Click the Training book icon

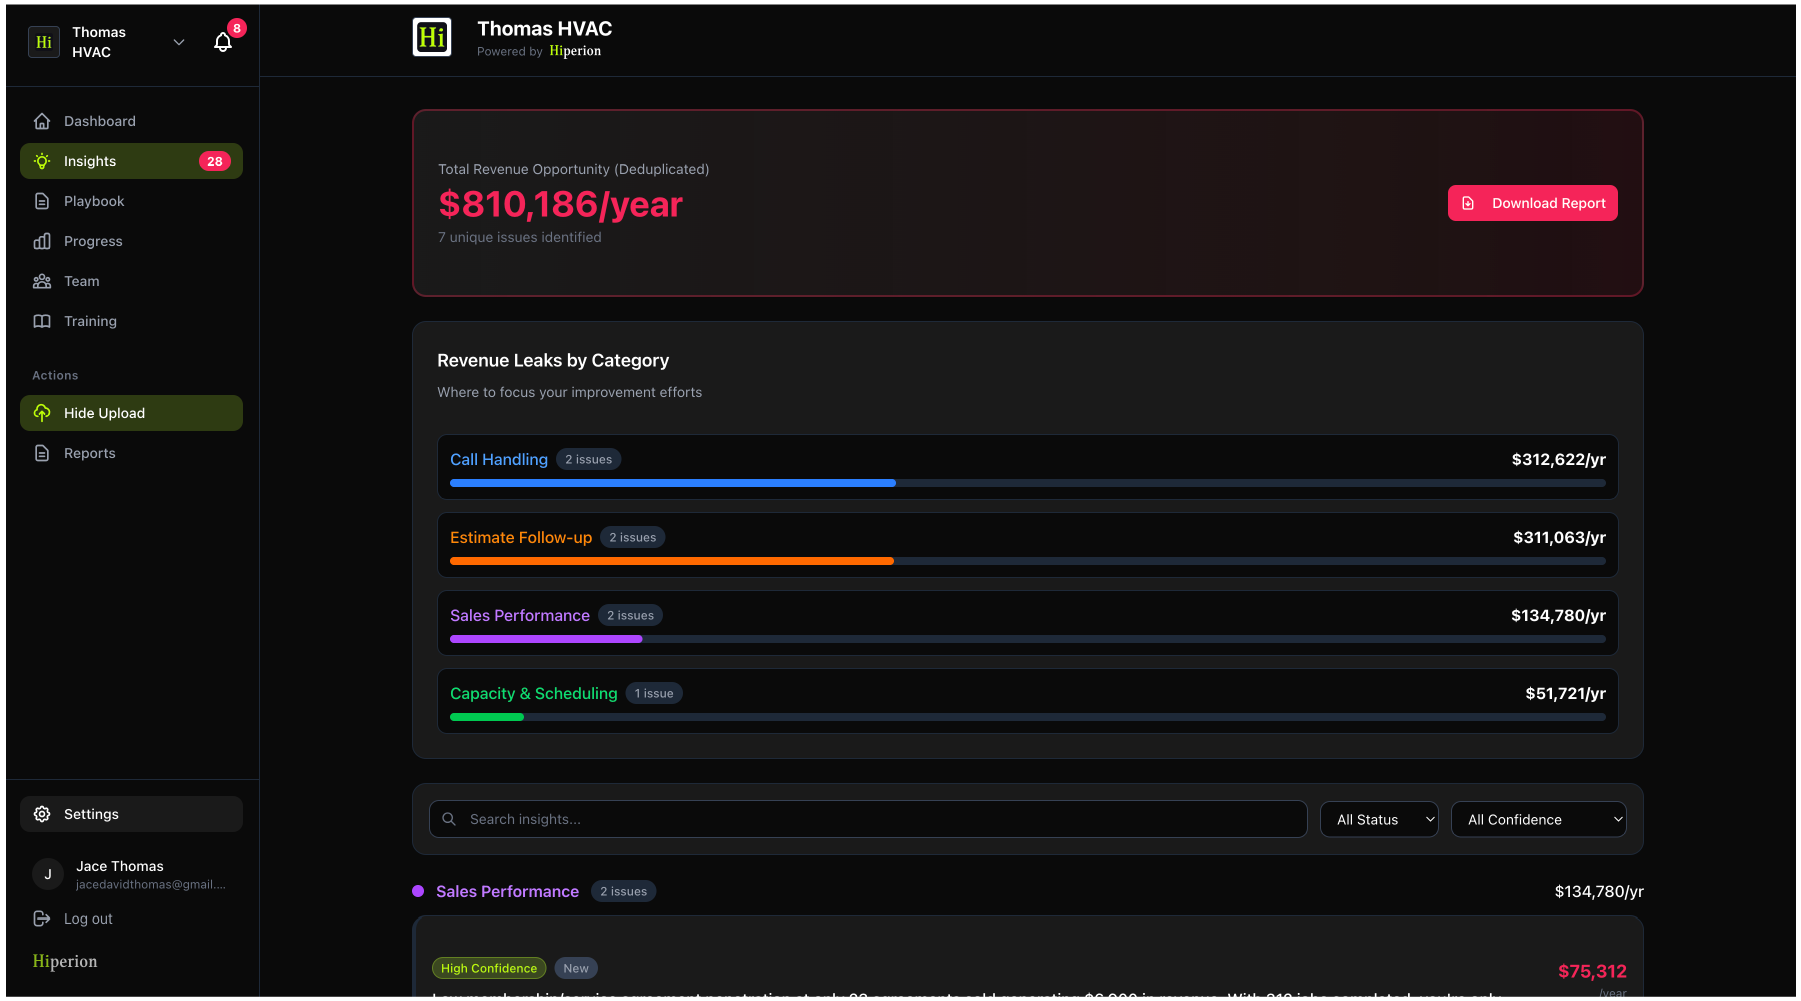pos(42,321)
